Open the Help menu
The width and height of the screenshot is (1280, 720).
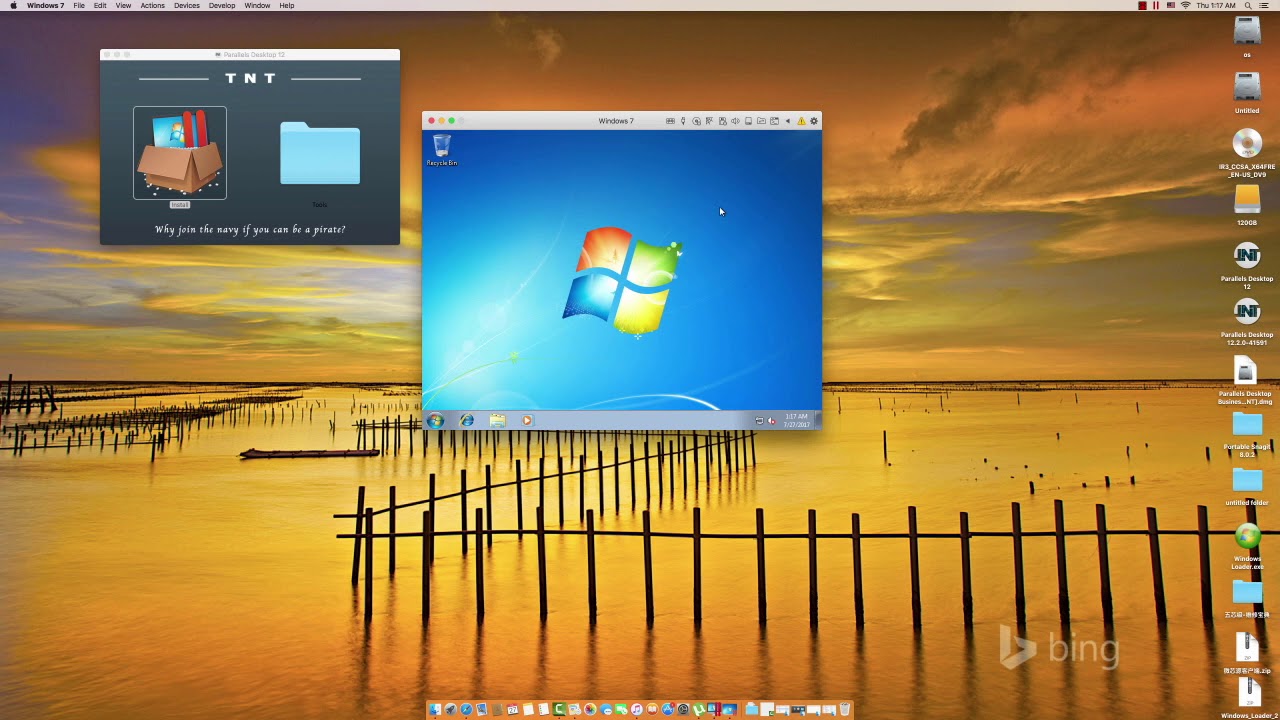[287, 6]
